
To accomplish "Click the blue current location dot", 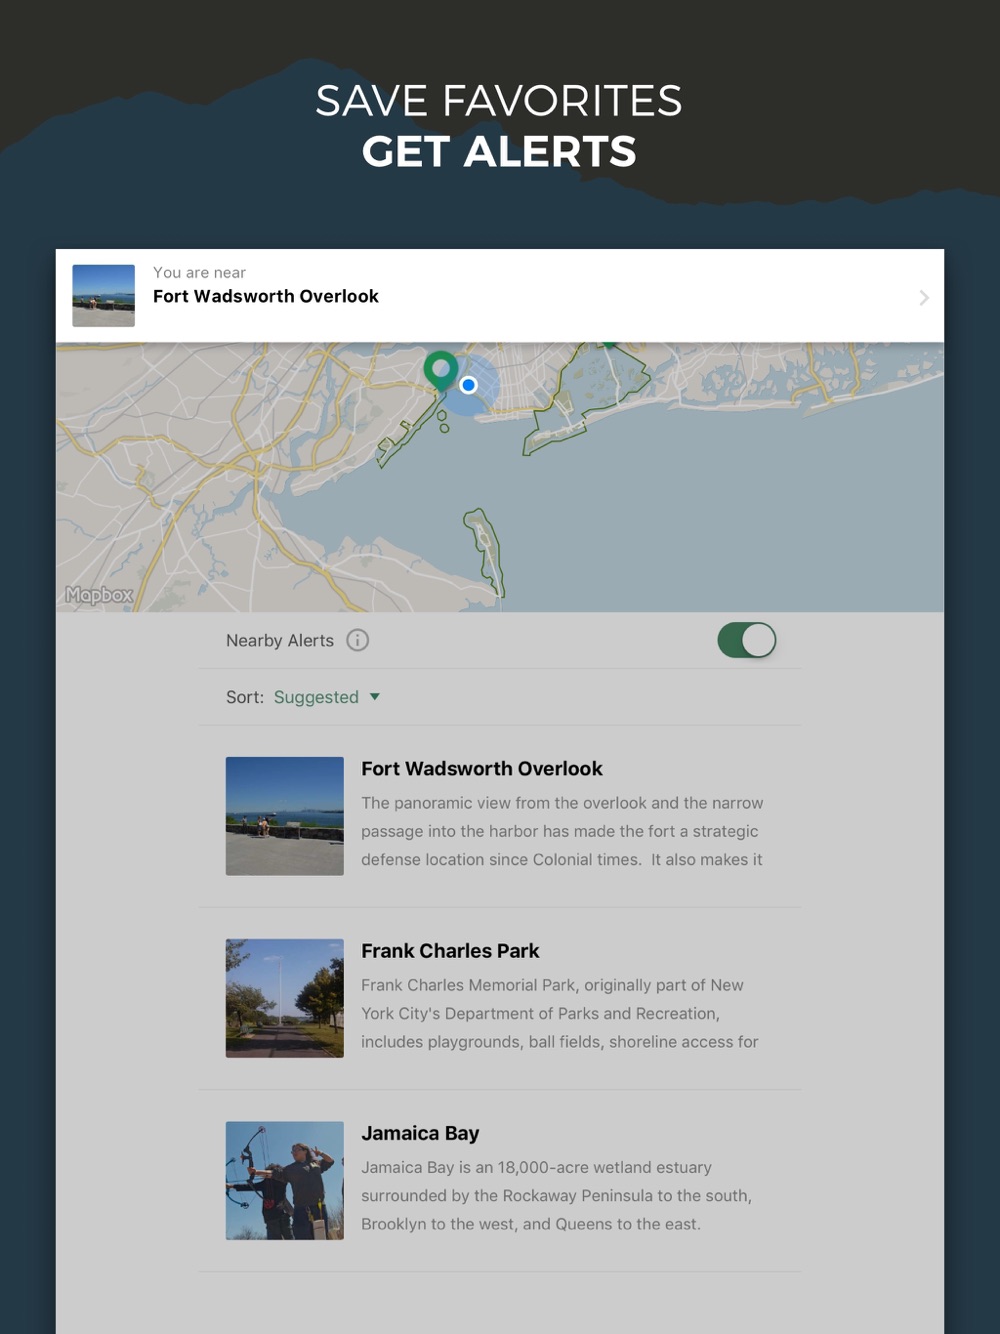I will click(x=468, y=385).
